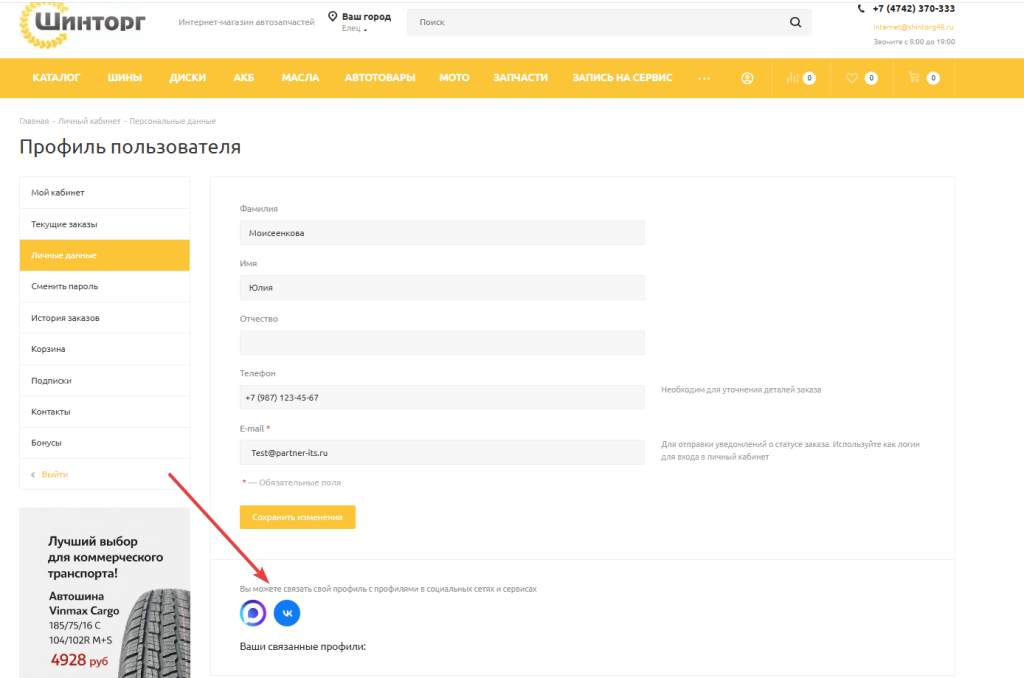The image size is (1024, 678).
Task: Click the Главная breadcrumb link
Action: [x=34, y=121]
